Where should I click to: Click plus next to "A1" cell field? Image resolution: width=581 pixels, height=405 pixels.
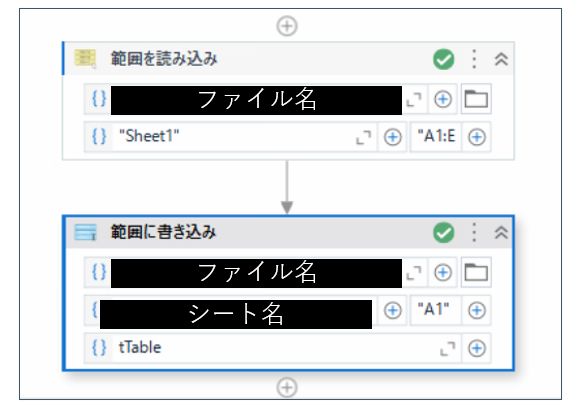(x=477, y=311)
